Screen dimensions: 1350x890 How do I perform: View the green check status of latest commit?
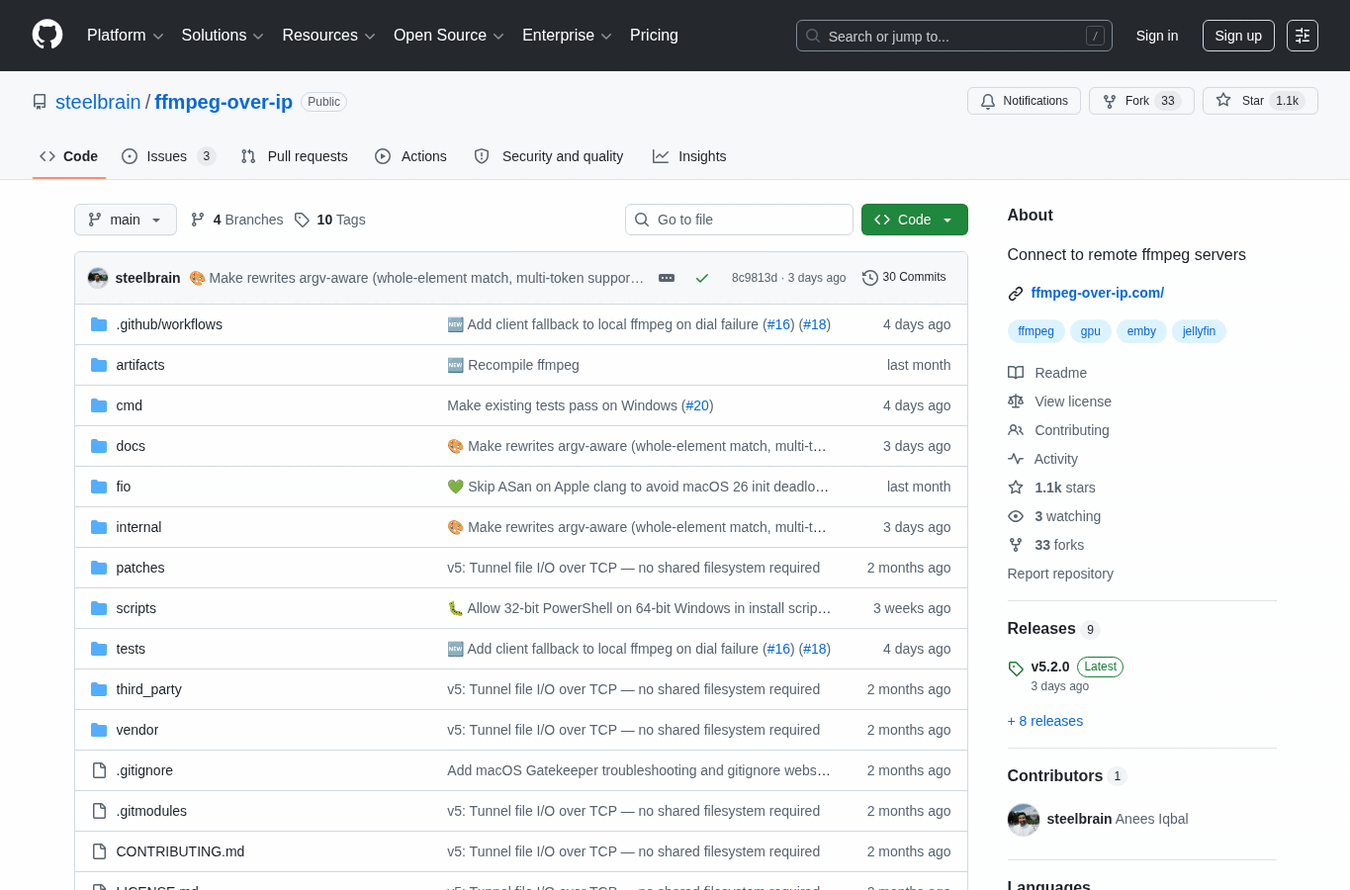click(702, 278)
